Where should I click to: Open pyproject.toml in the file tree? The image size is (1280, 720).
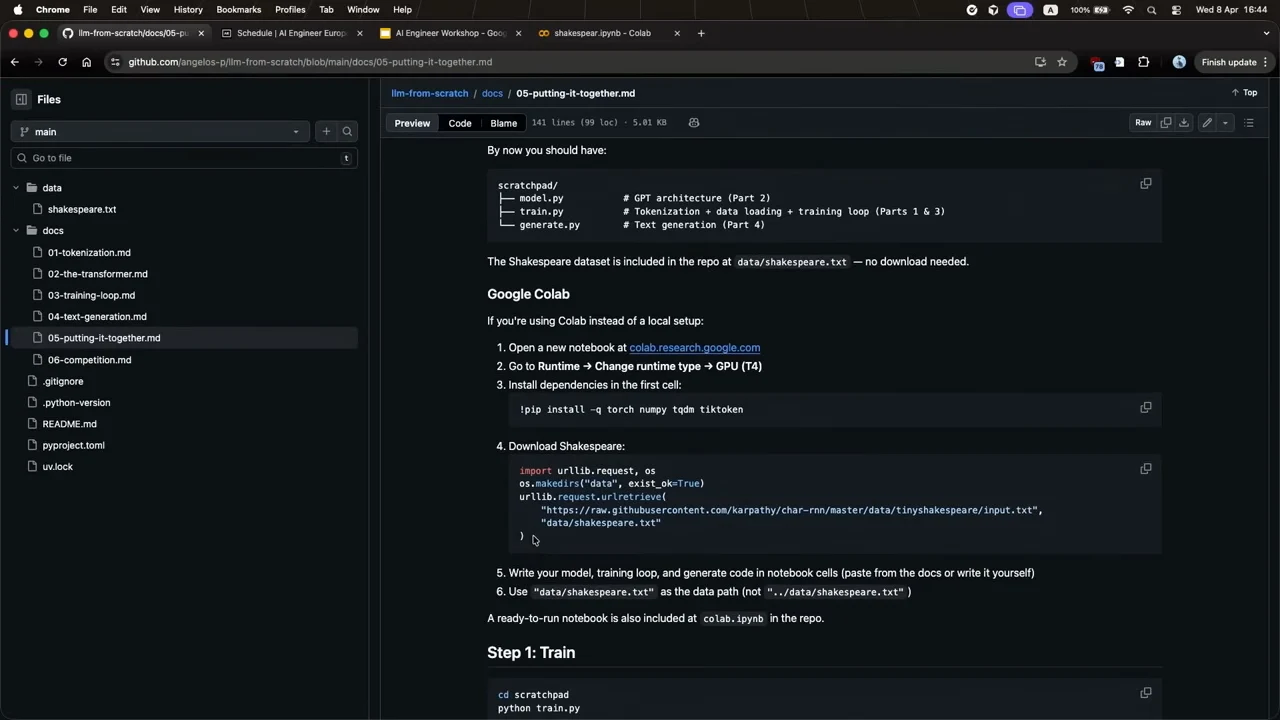73,445
